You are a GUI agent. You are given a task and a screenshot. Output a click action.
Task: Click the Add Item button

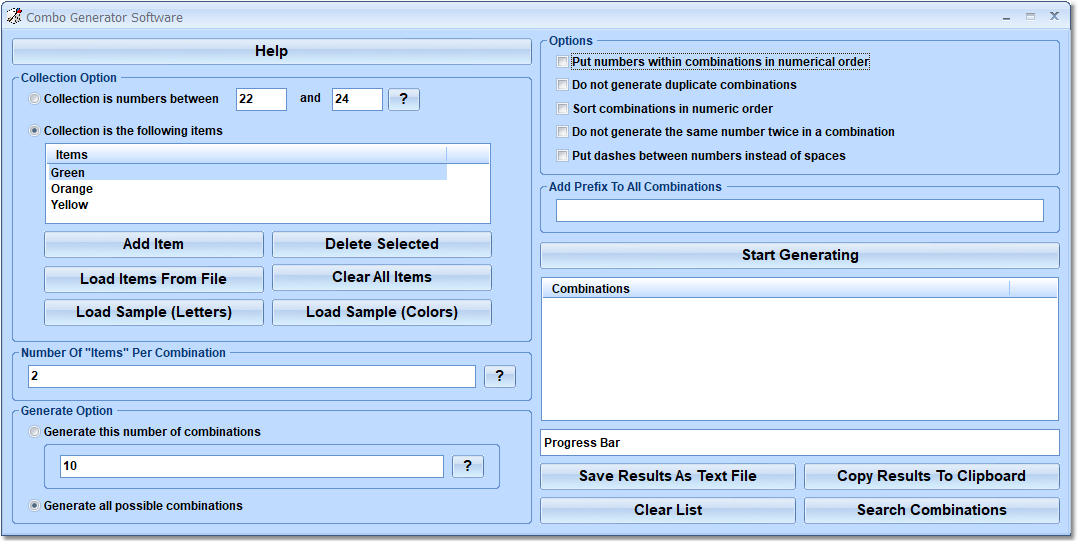(153, 244)
